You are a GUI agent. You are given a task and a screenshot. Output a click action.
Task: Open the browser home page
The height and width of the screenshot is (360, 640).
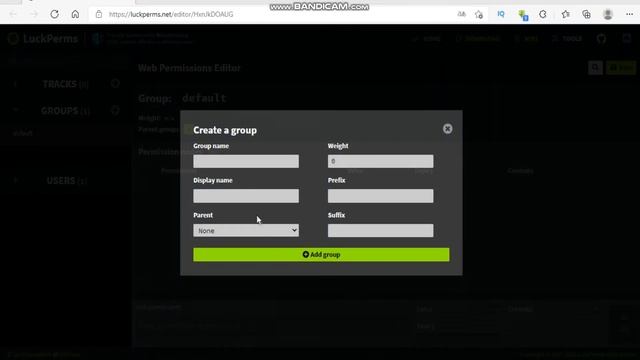(75, 14)
